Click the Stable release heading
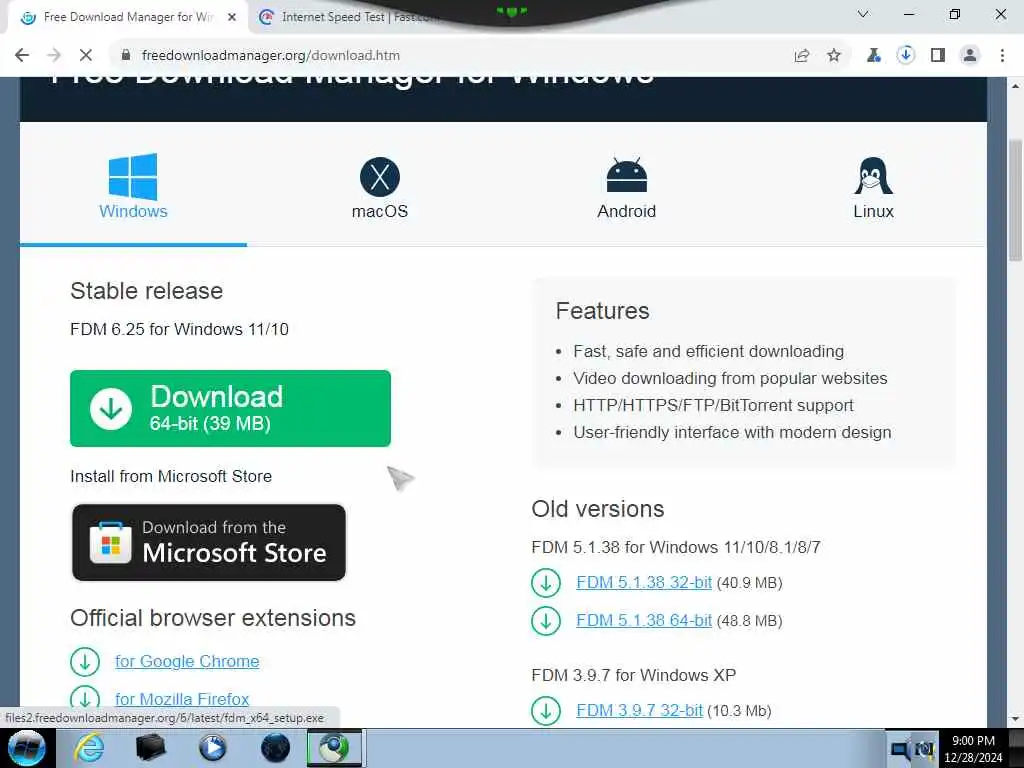The height and width of the screenshot is (768, 1024). [146, 291]
